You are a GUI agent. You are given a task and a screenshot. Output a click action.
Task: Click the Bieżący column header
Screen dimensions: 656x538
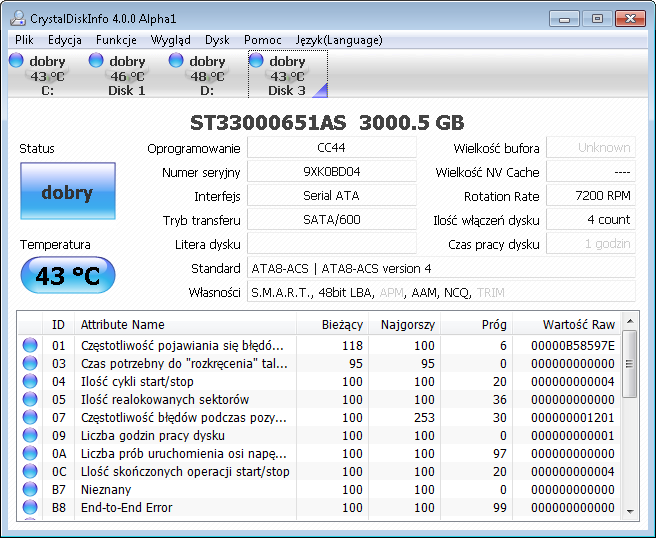coord(333,324)
